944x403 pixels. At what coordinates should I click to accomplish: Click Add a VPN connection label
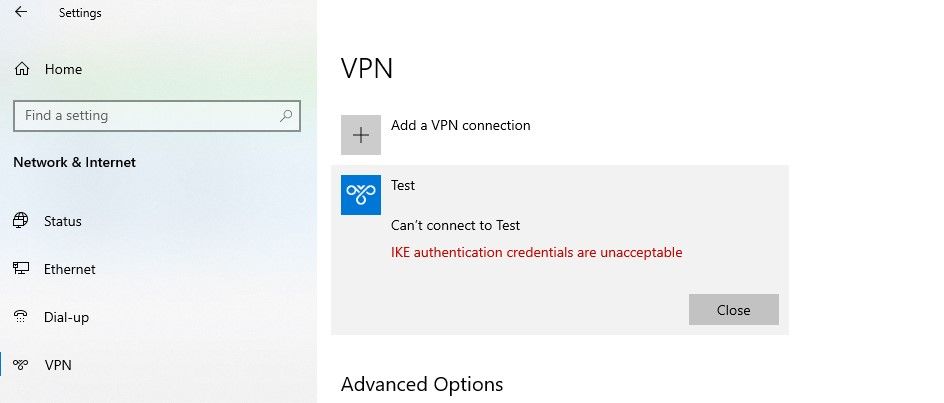[x=460, y=126]
